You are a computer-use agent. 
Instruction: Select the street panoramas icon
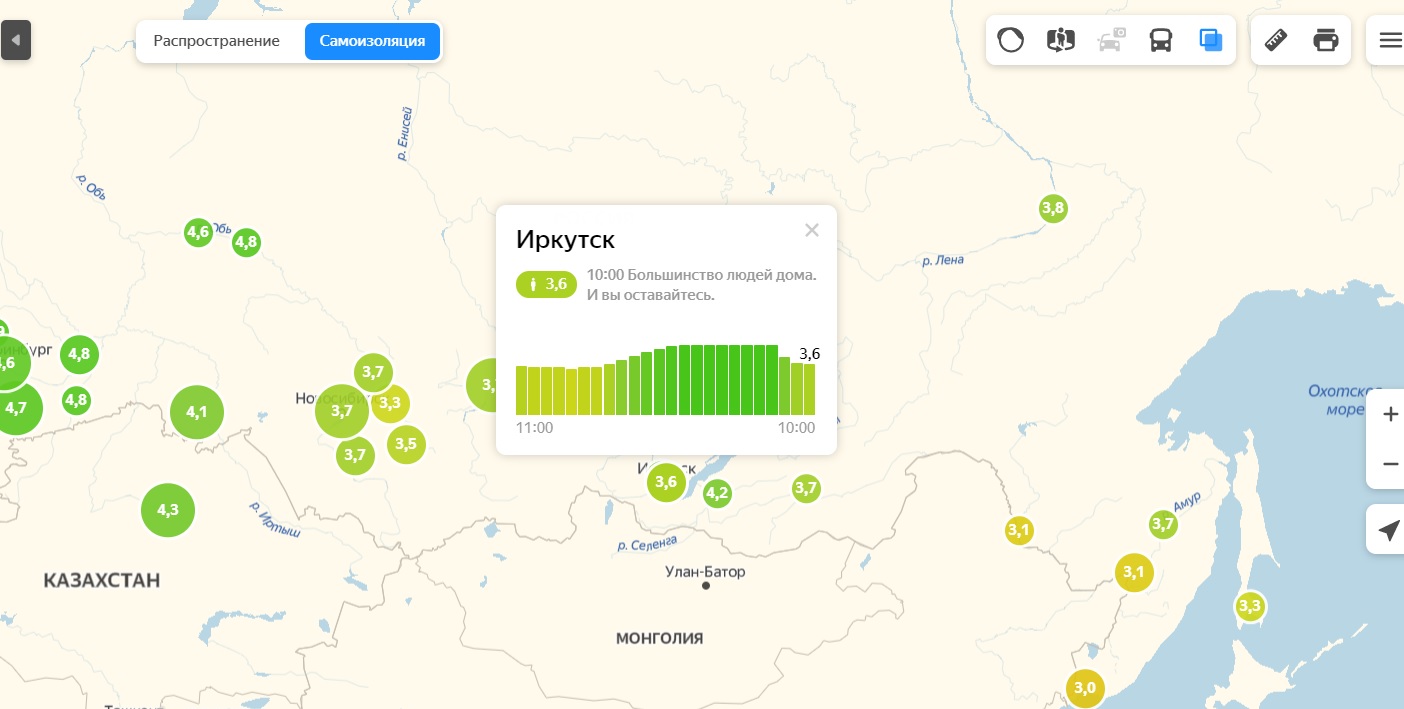click(1060, 40)
